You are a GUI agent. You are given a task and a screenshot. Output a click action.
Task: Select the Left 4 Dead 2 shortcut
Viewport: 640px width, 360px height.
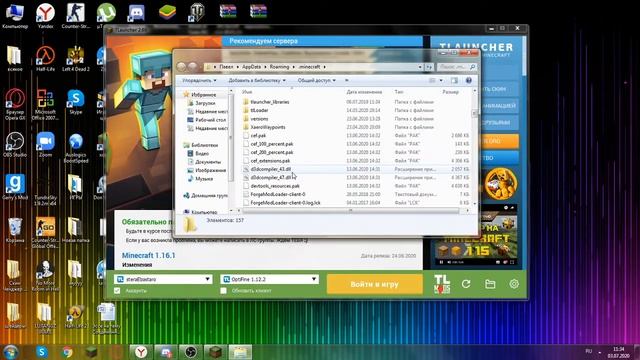pyautogui.click(x=76, y=59)
